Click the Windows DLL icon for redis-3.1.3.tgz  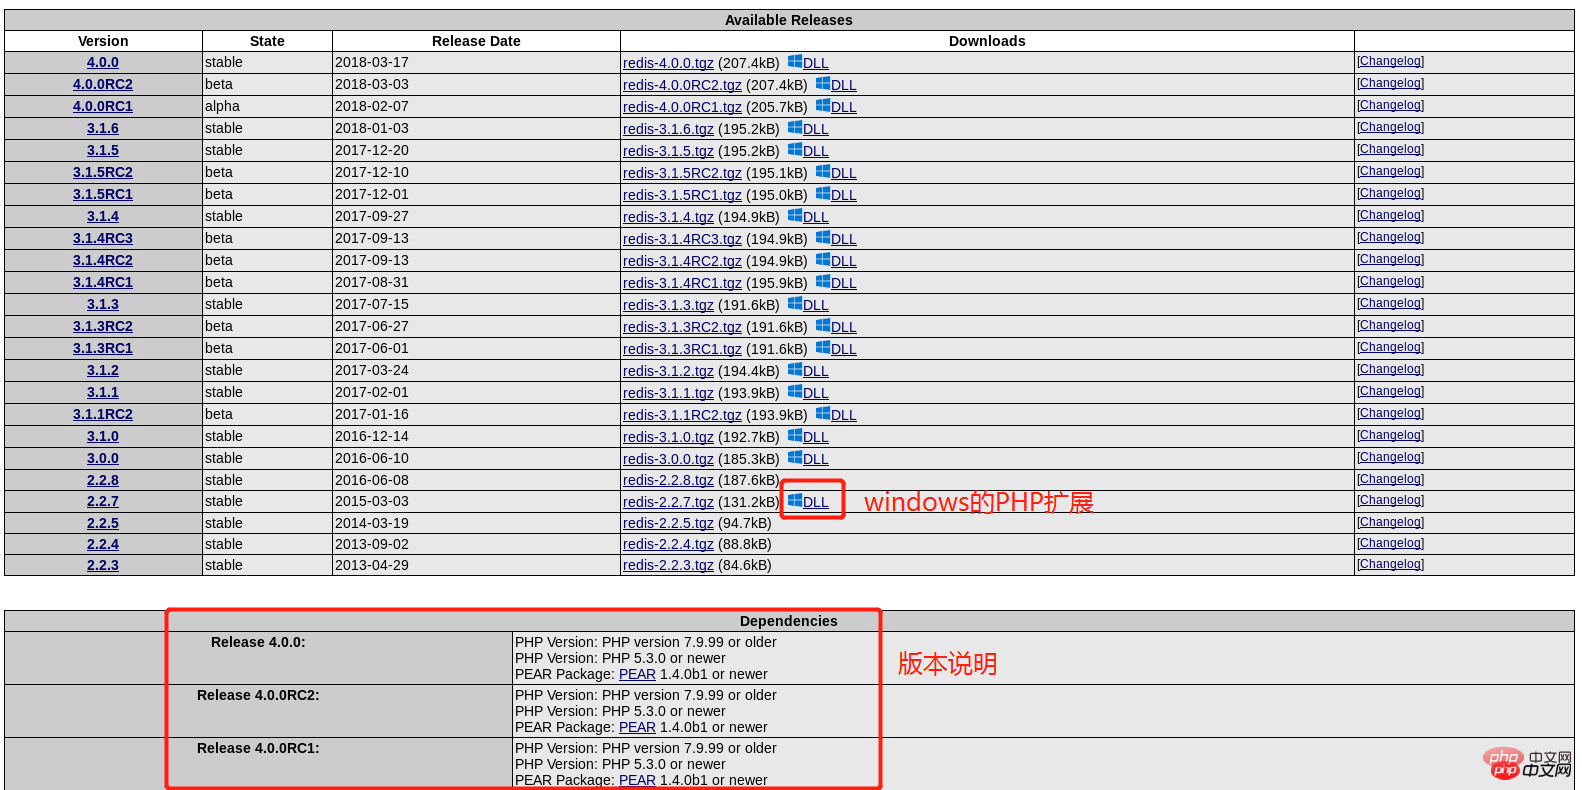coord(795,304)
